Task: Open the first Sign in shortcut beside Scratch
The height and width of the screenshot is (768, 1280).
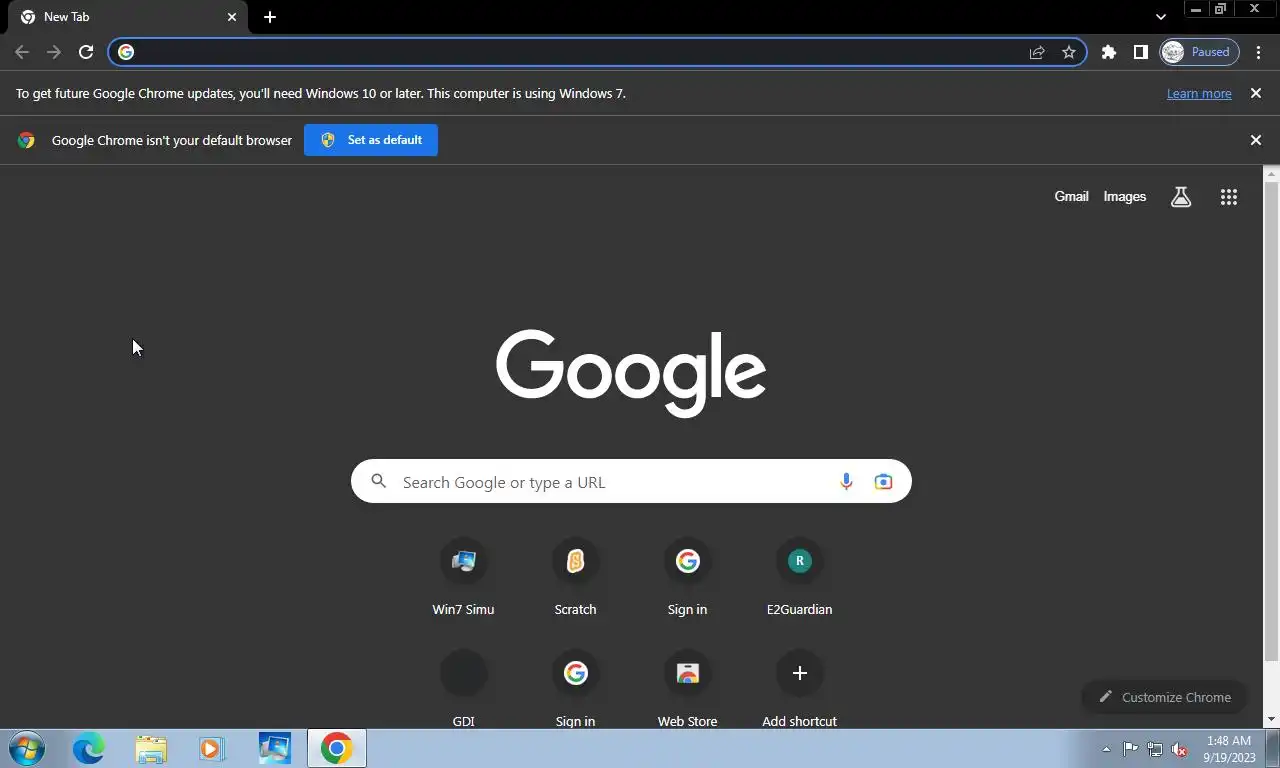Action: (x=687, y=577)
